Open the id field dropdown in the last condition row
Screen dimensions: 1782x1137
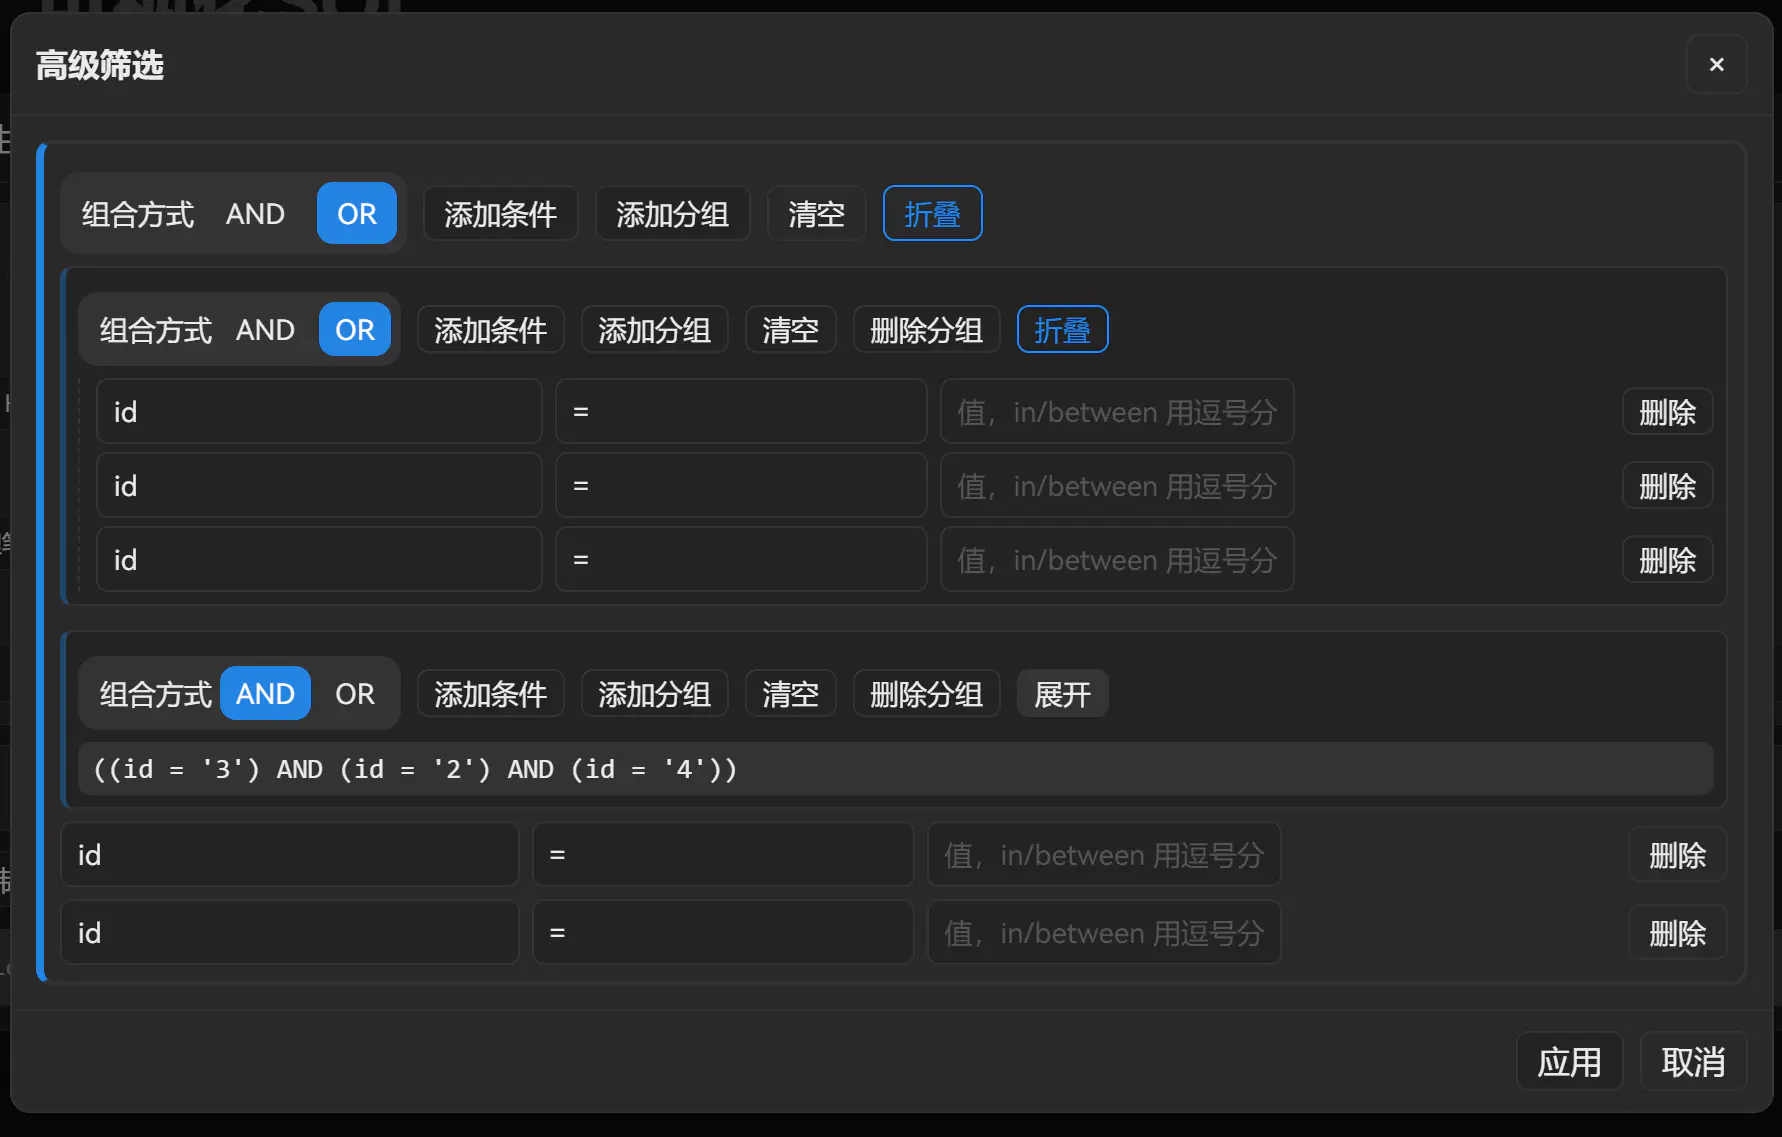pos(290,932)
